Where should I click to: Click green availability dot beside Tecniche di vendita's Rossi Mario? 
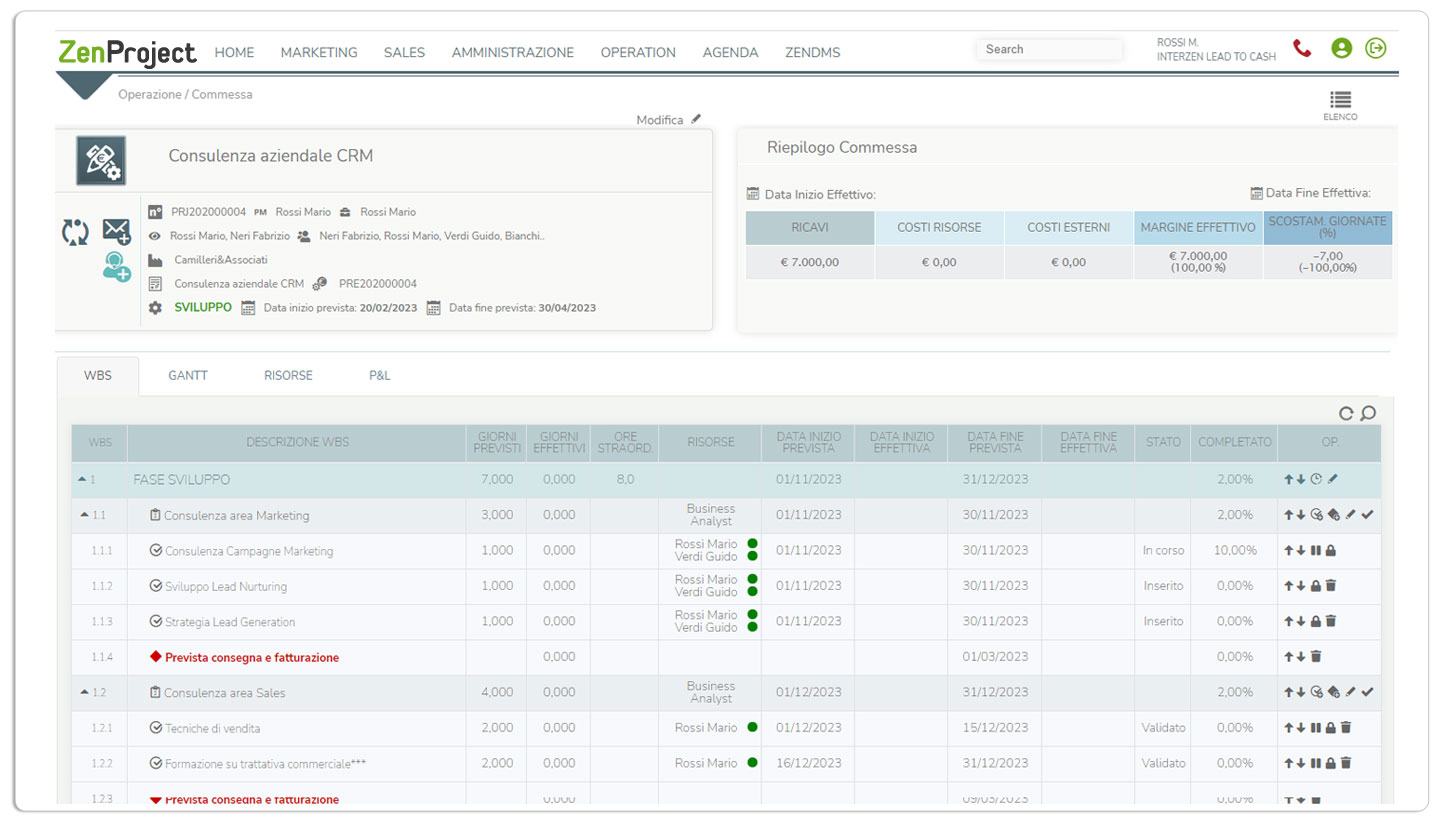[x=752, y=727]
